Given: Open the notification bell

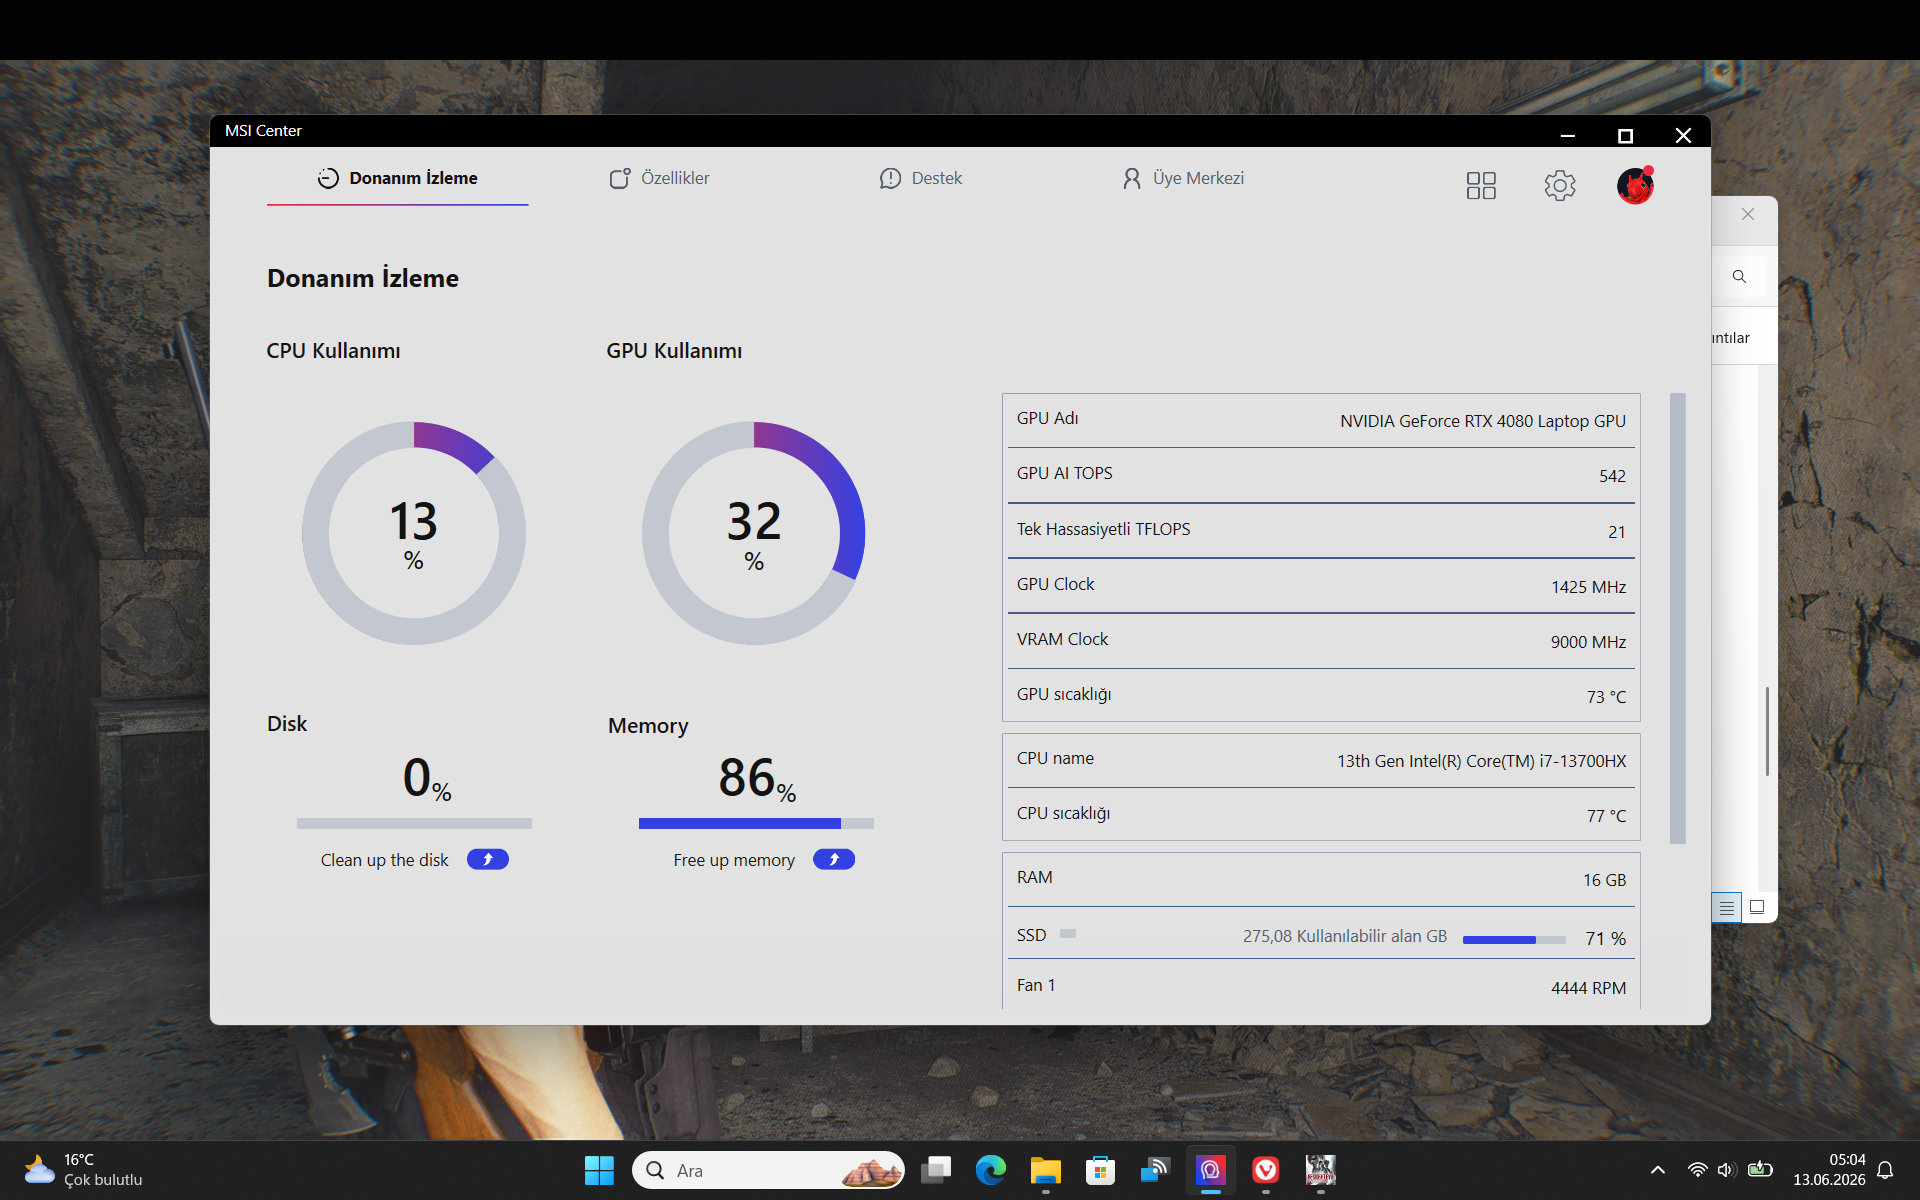Looking at the screenshot, I should [1885, 1170].
